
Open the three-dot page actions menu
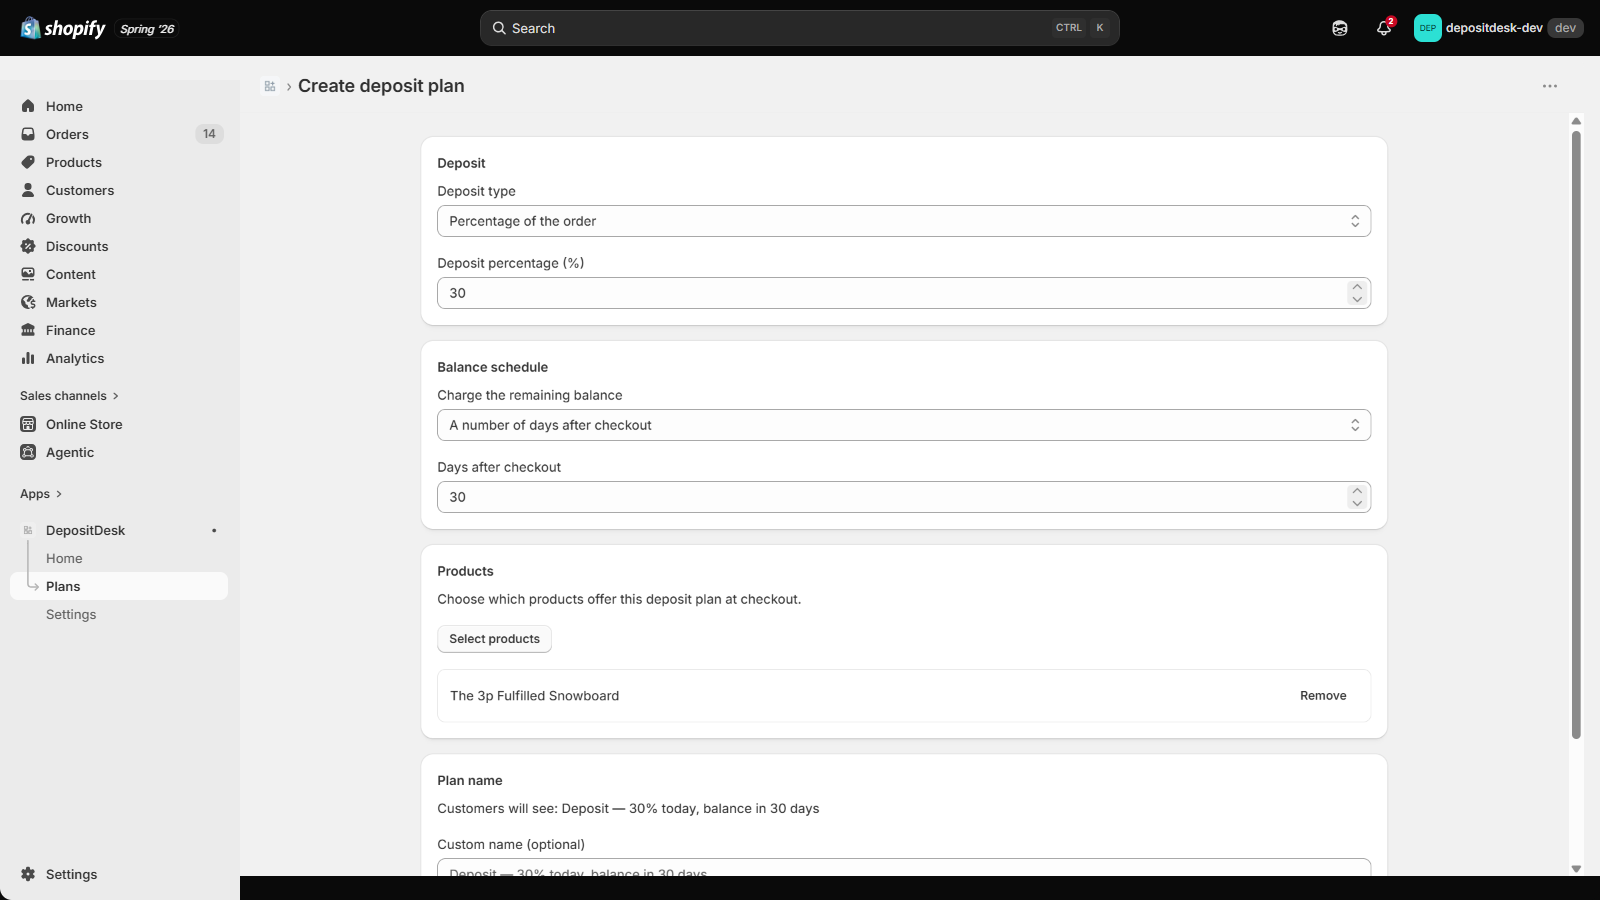click(x=1550, y=86)
